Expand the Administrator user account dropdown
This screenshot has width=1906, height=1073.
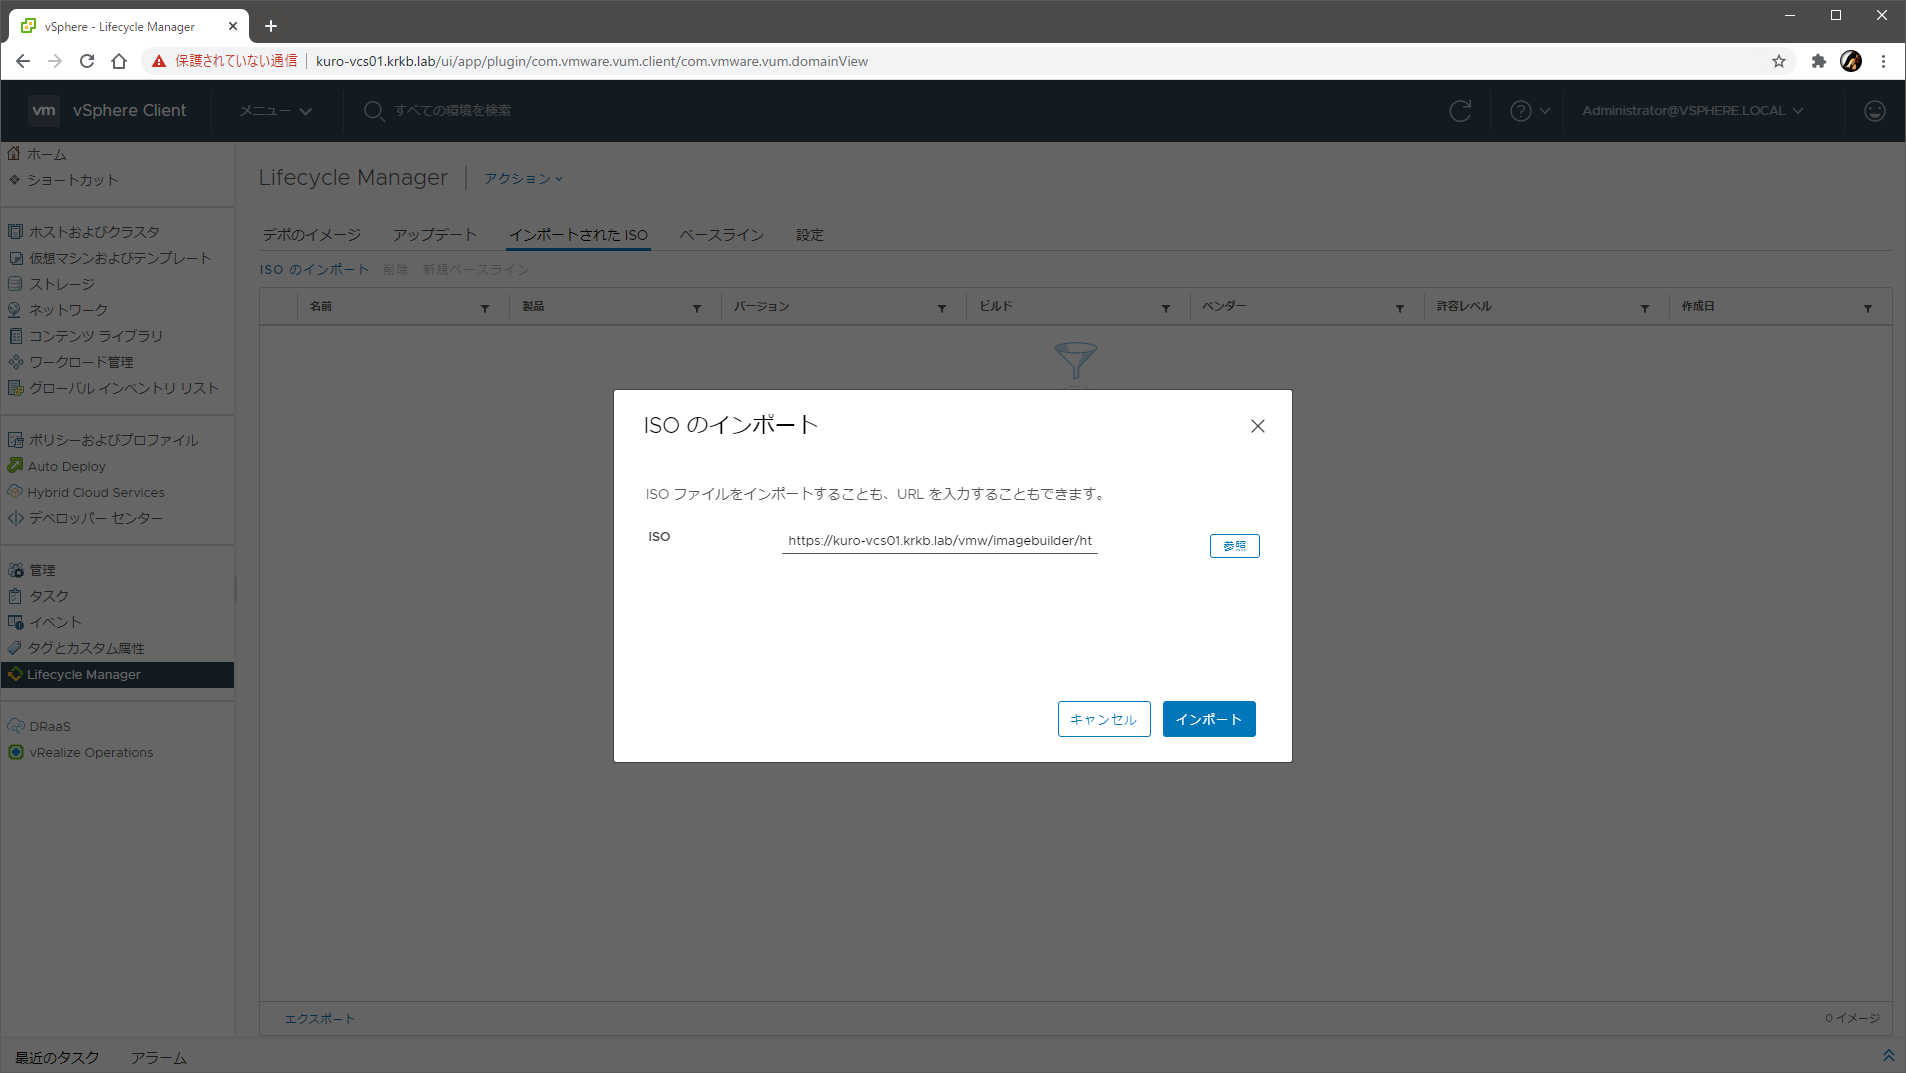pos(1692,111)
